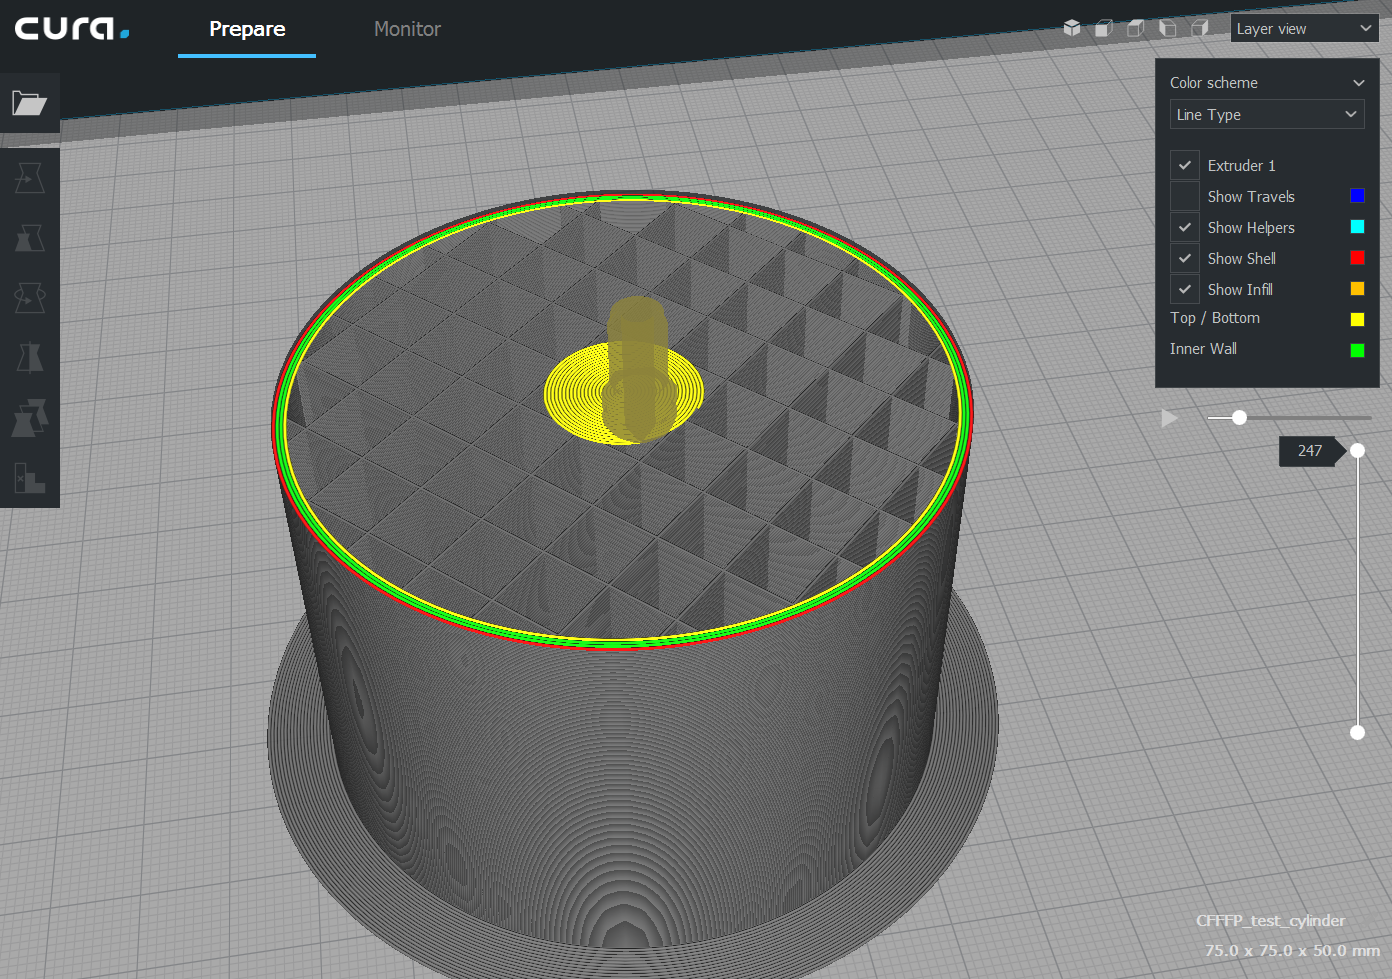
Task: Select the Support Blocker tool
Action: pyautogui.click(x=30, y=478)
